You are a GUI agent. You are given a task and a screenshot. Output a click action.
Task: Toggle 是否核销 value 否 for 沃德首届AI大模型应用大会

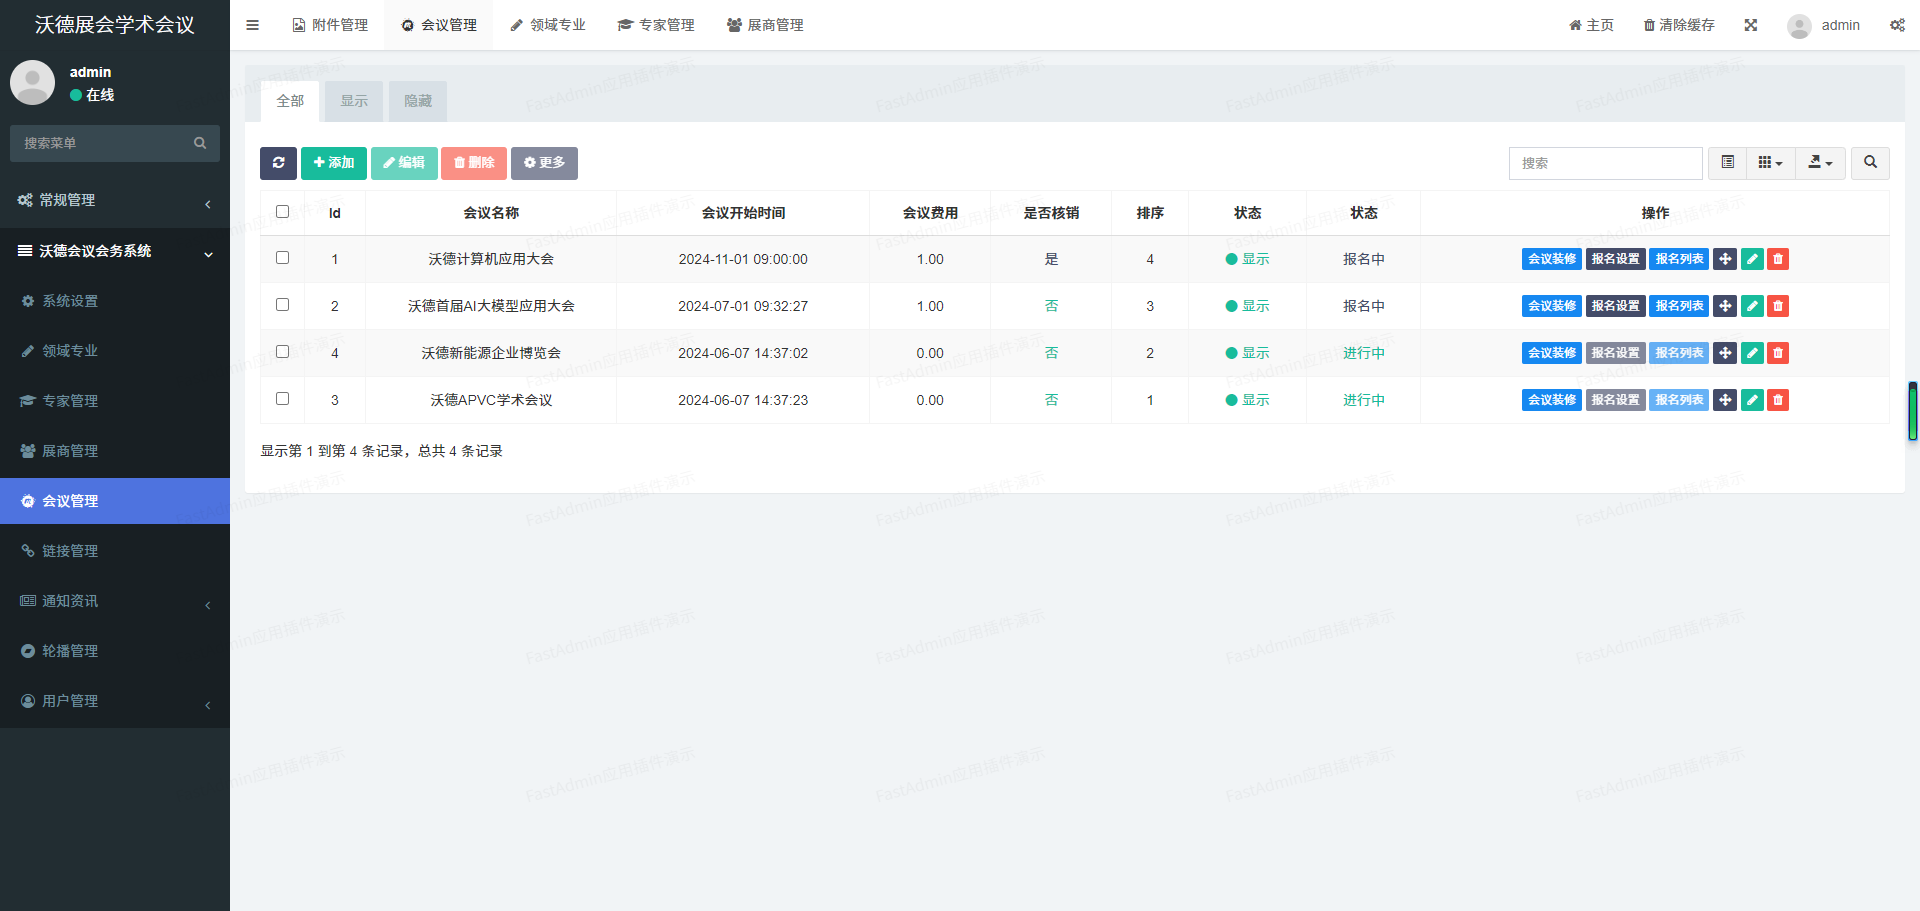pos(1051,306)
